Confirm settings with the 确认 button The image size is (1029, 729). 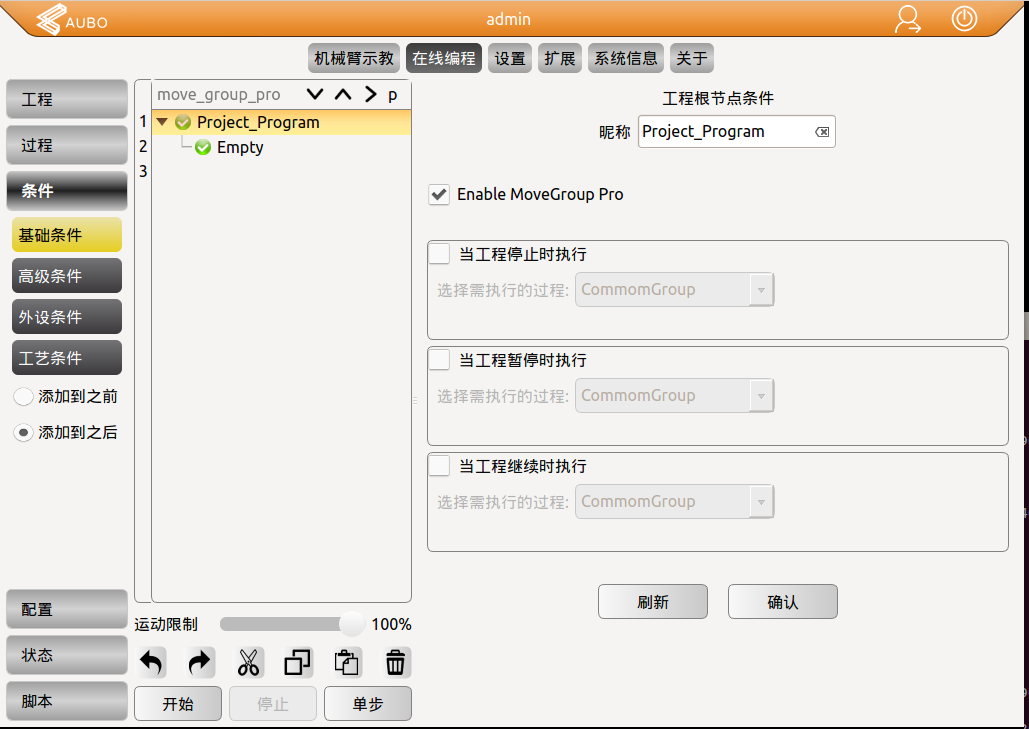pos(782,601)
